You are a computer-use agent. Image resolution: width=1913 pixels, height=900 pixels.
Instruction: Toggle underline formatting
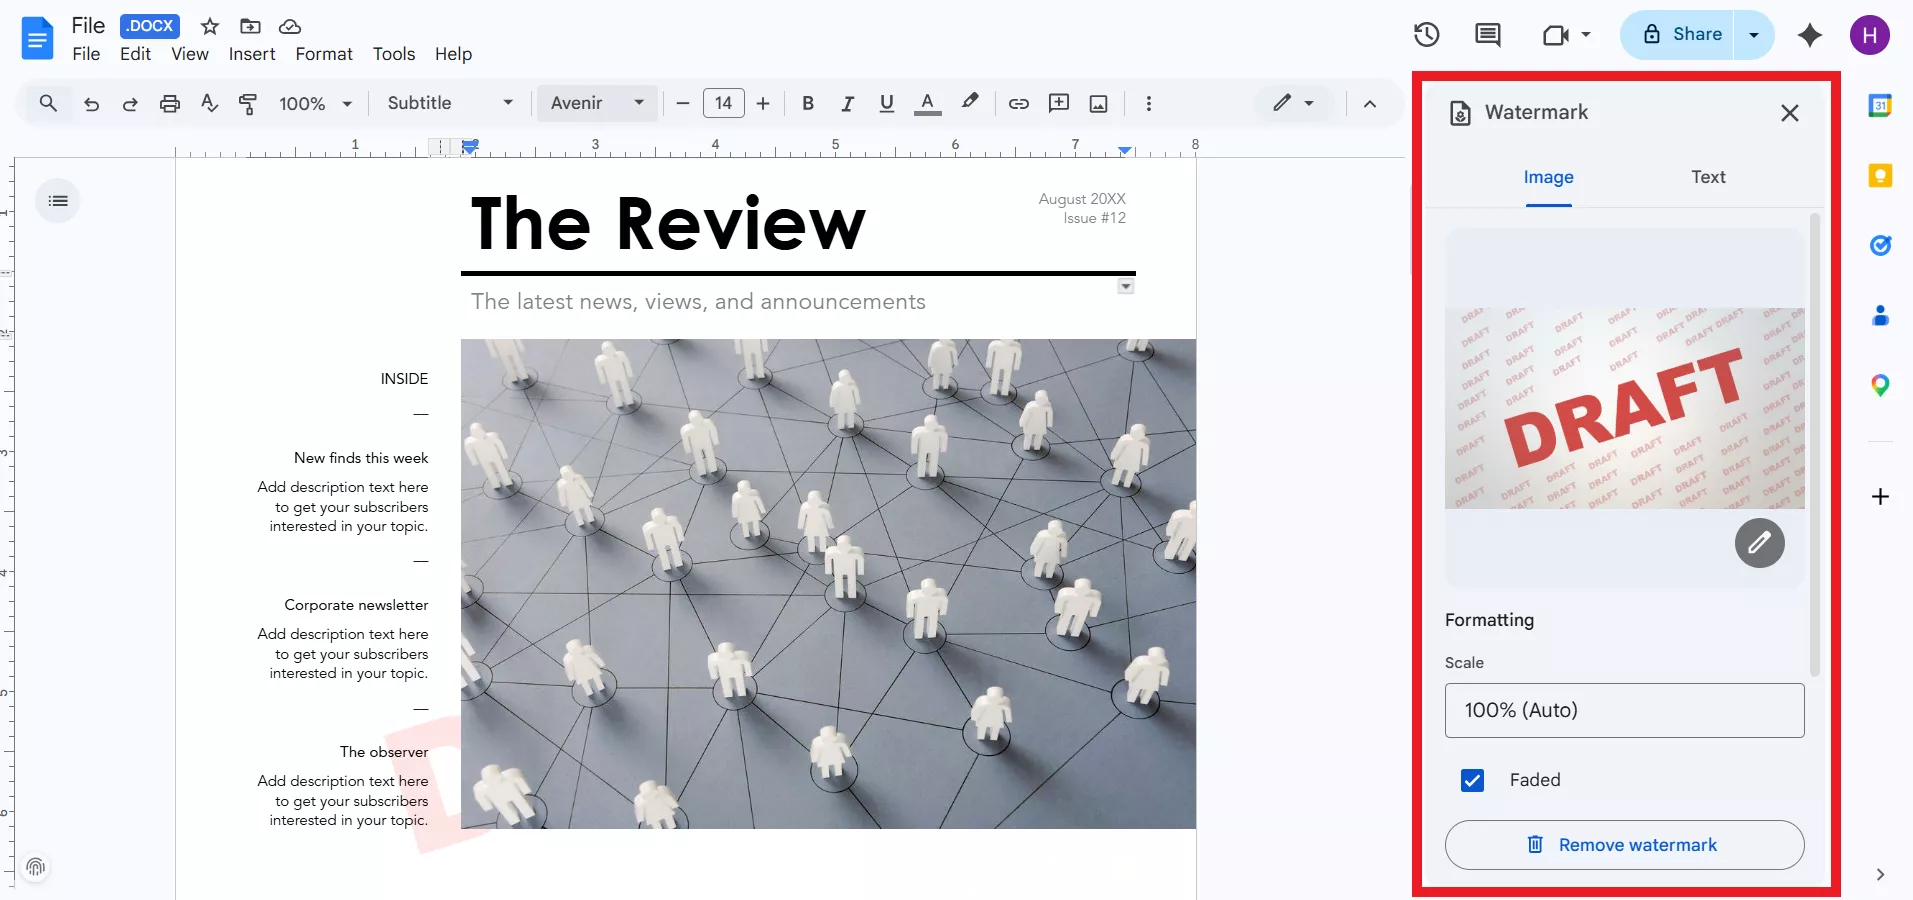[x=887, y=103]
